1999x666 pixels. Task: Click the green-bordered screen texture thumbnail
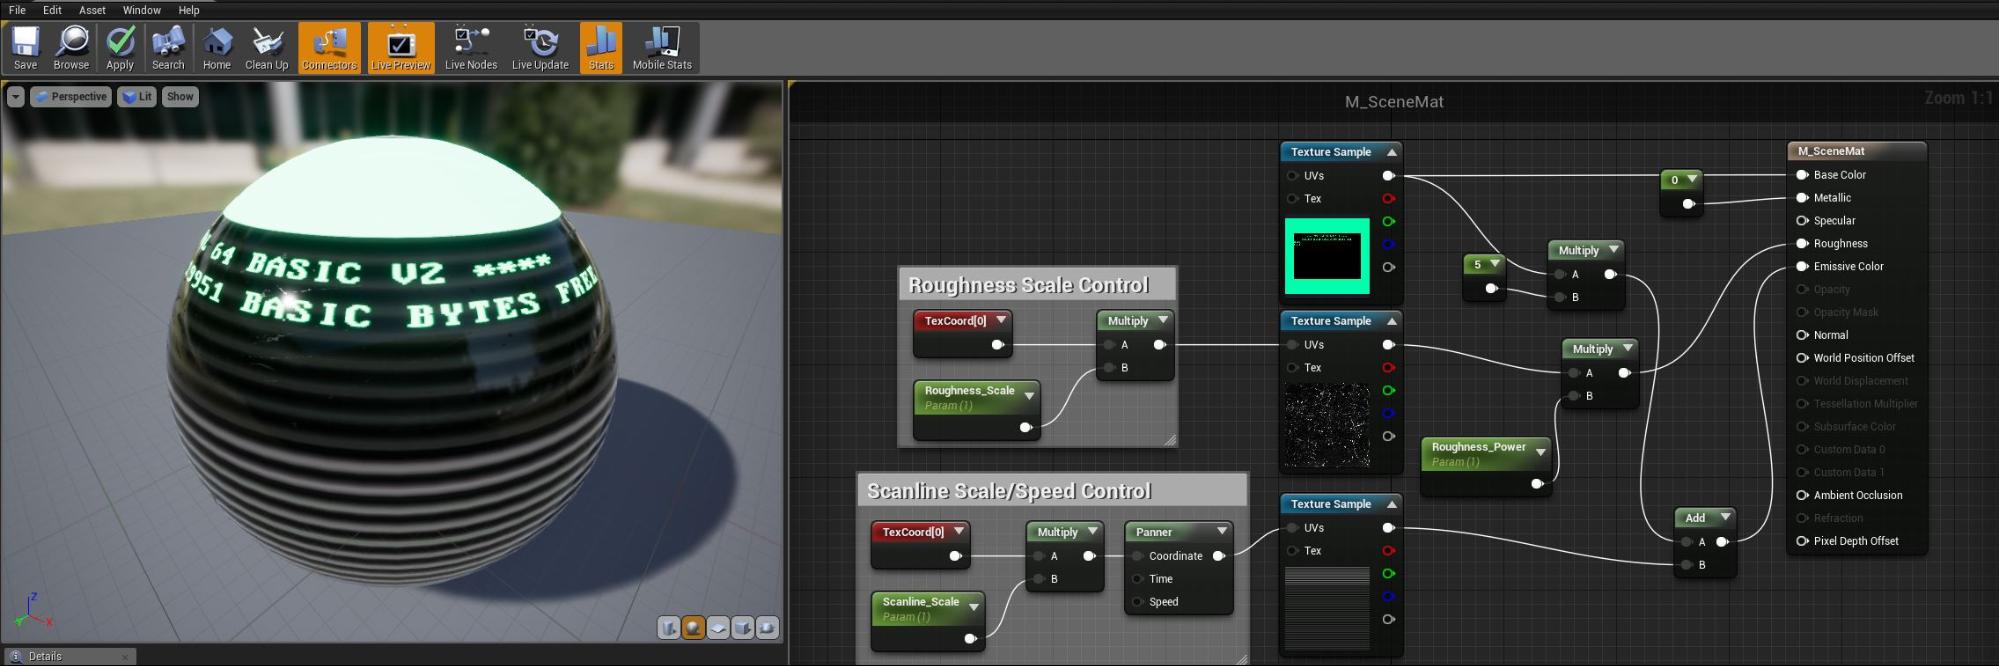pyautogui.click(x=1327, y=256)
